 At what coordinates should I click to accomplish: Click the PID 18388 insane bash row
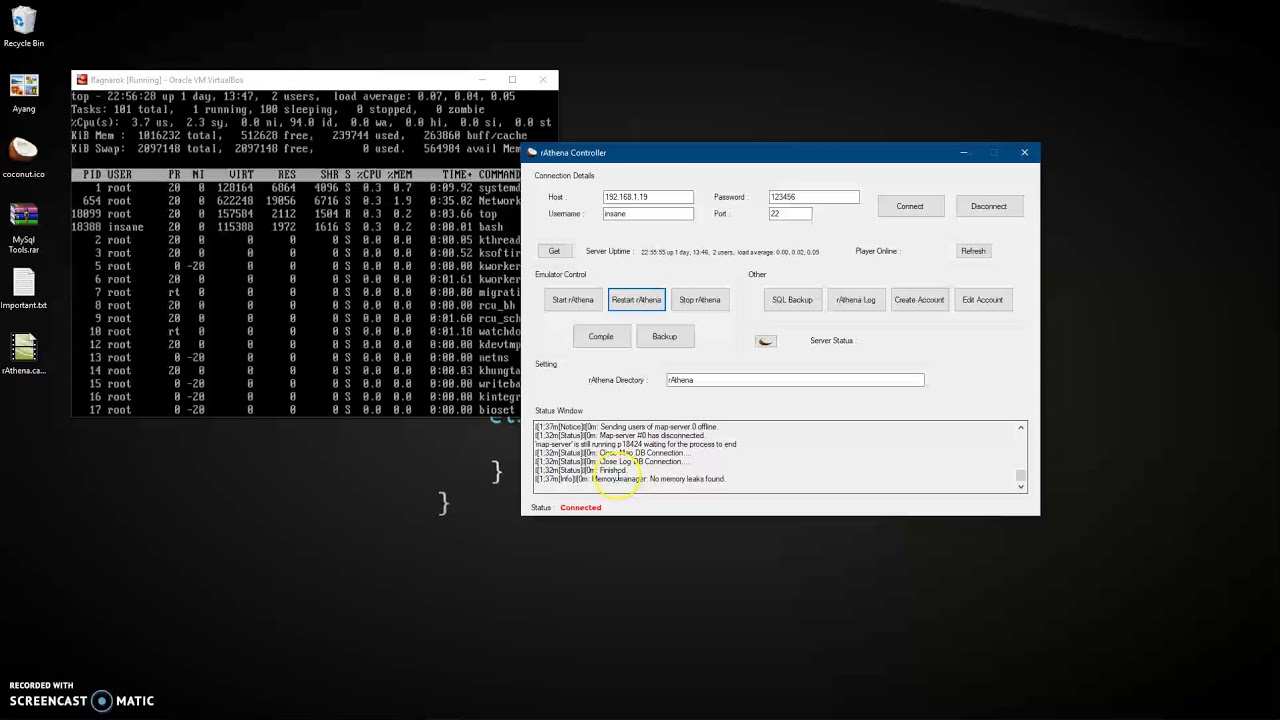(x=295, y=227)
